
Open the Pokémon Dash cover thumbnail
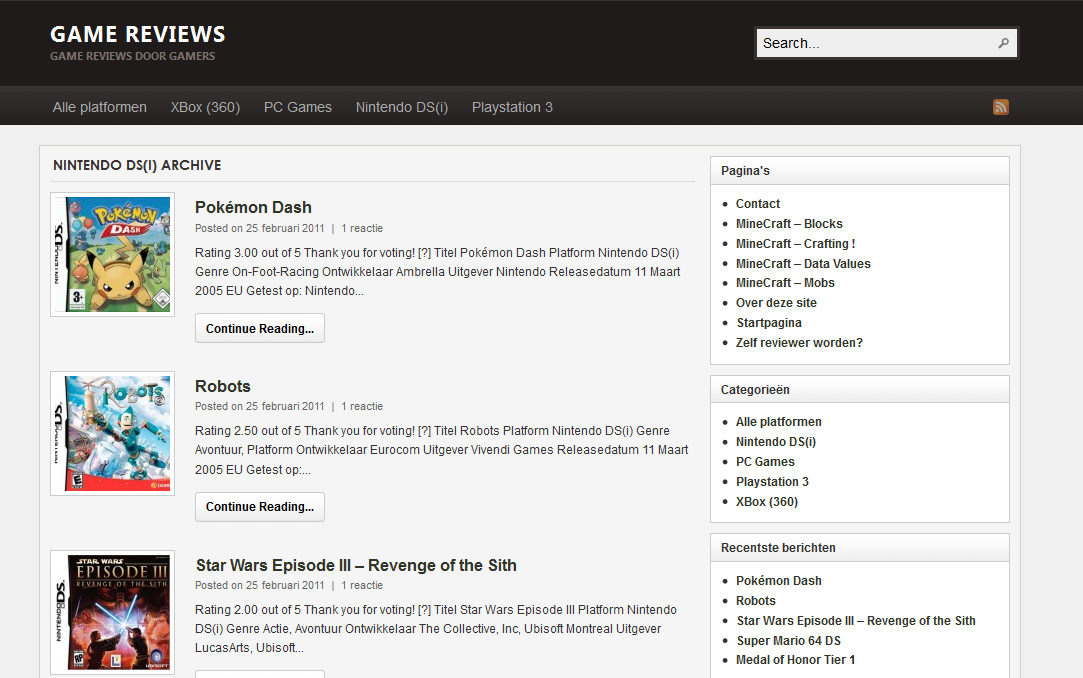[x=113, y=254]
